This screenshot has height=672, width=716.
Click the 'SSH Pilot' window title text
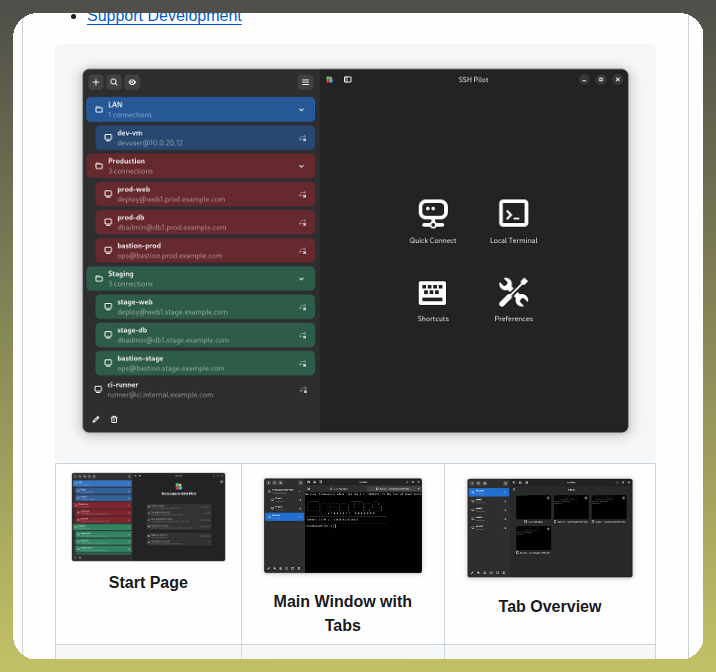(x=474, y=79)
